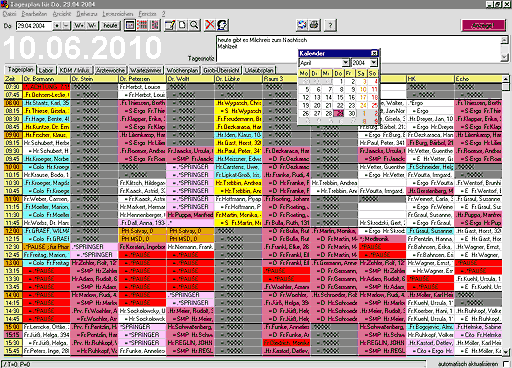The image size is (512, 368).
Task: Switch to the Ärztewoche tab
Action: (110, 70)
